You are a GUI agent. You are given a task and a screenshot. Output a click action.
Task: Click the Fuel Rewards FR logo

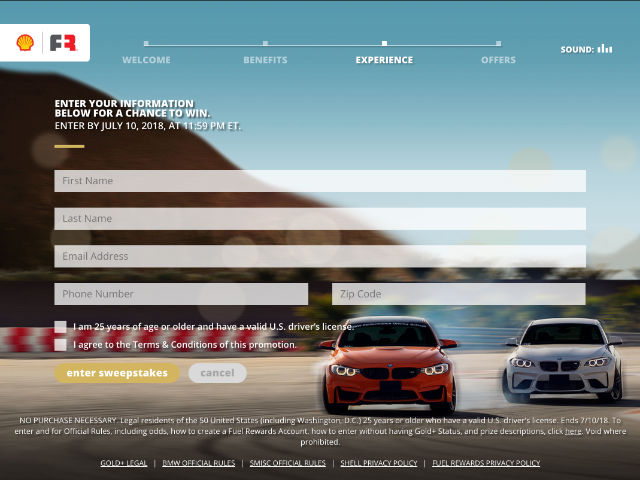pyautogui.click(x=63, y=43)
